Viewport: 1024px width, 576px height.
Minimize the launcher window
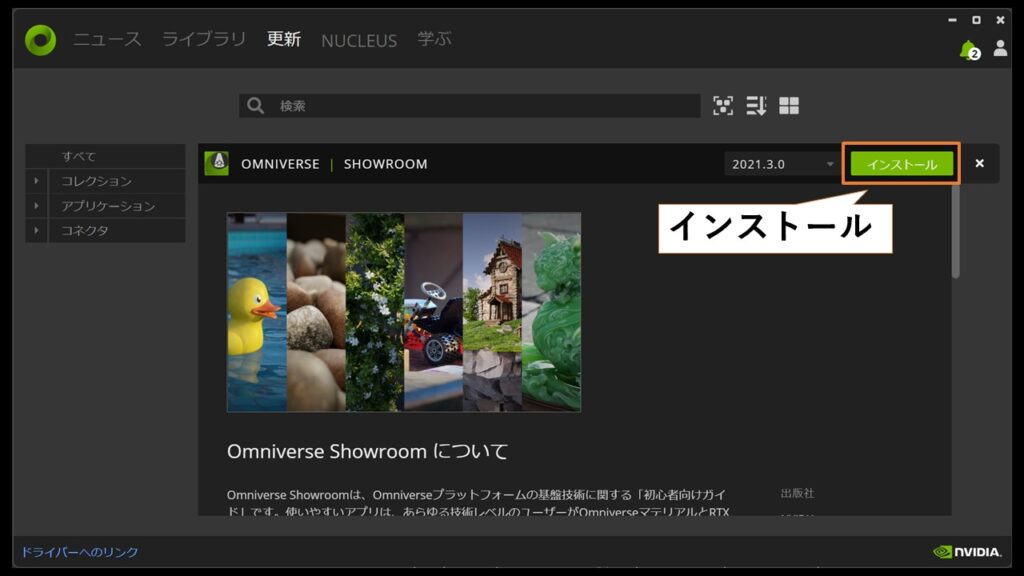(x=952, y=20)
